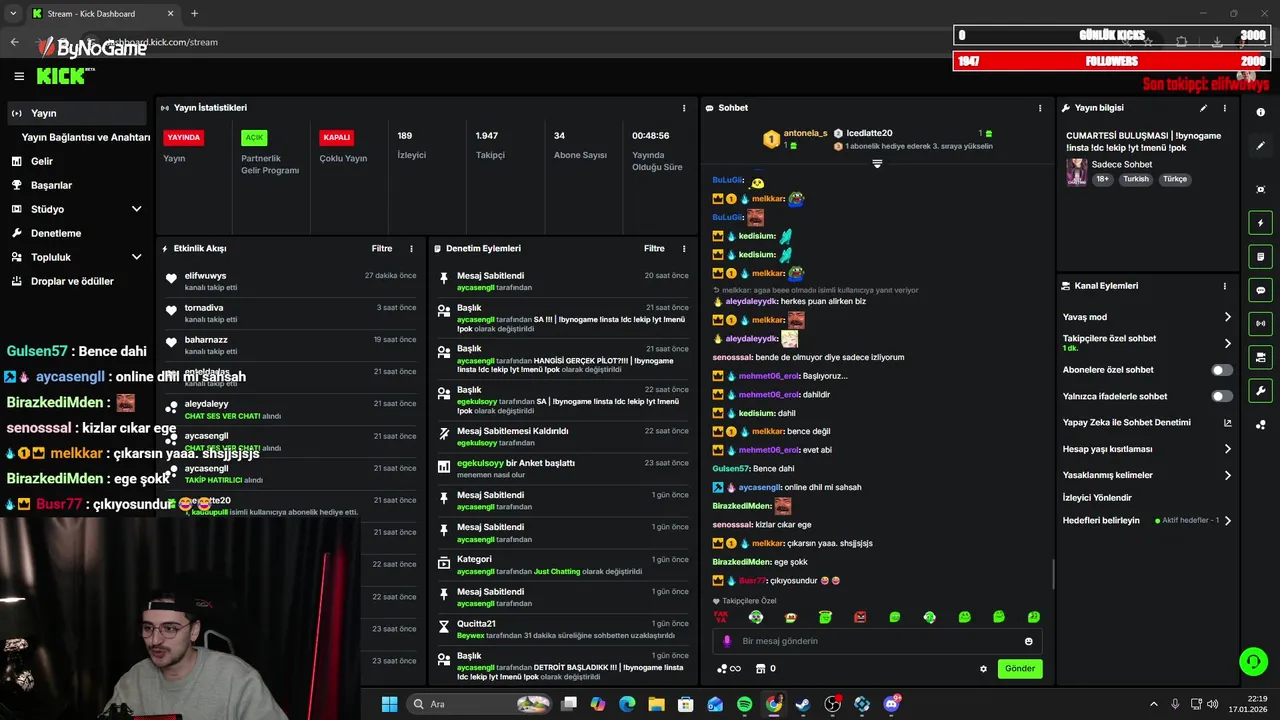The width and height of the screenshot is (1280, 720).
Task: Select Yayın in the left sidebar
Action: click(x=77, y=113)
